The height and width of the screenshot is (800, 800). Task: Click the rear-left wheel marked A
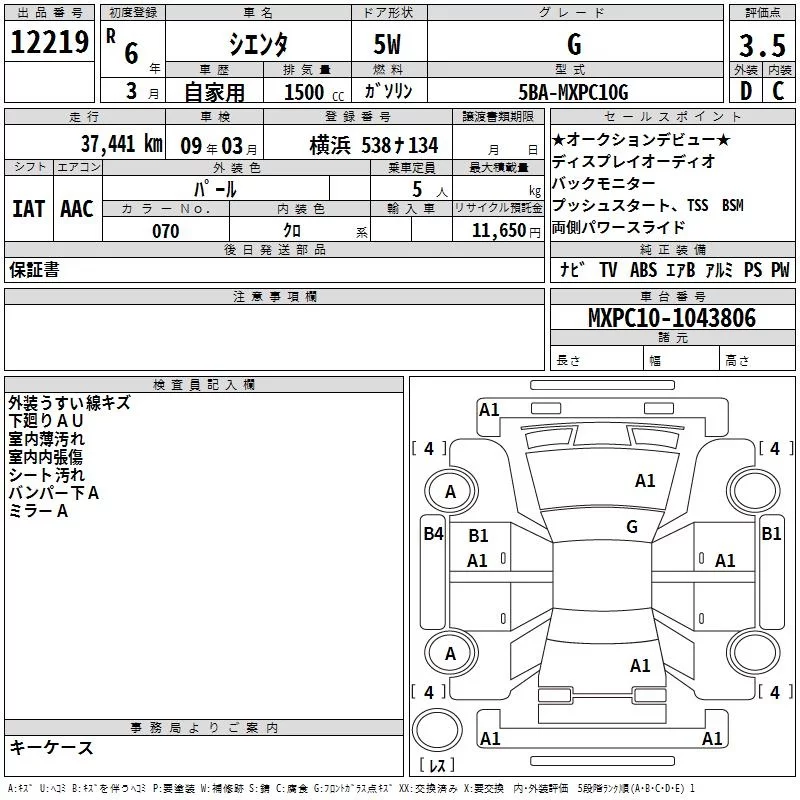(x=451, y=654)
